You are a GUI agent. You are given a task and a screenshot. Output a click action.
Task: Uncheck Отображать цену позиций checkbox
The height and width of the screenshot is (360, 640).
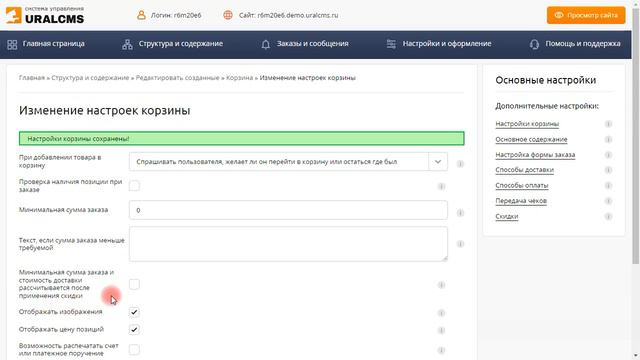[134, 329]
